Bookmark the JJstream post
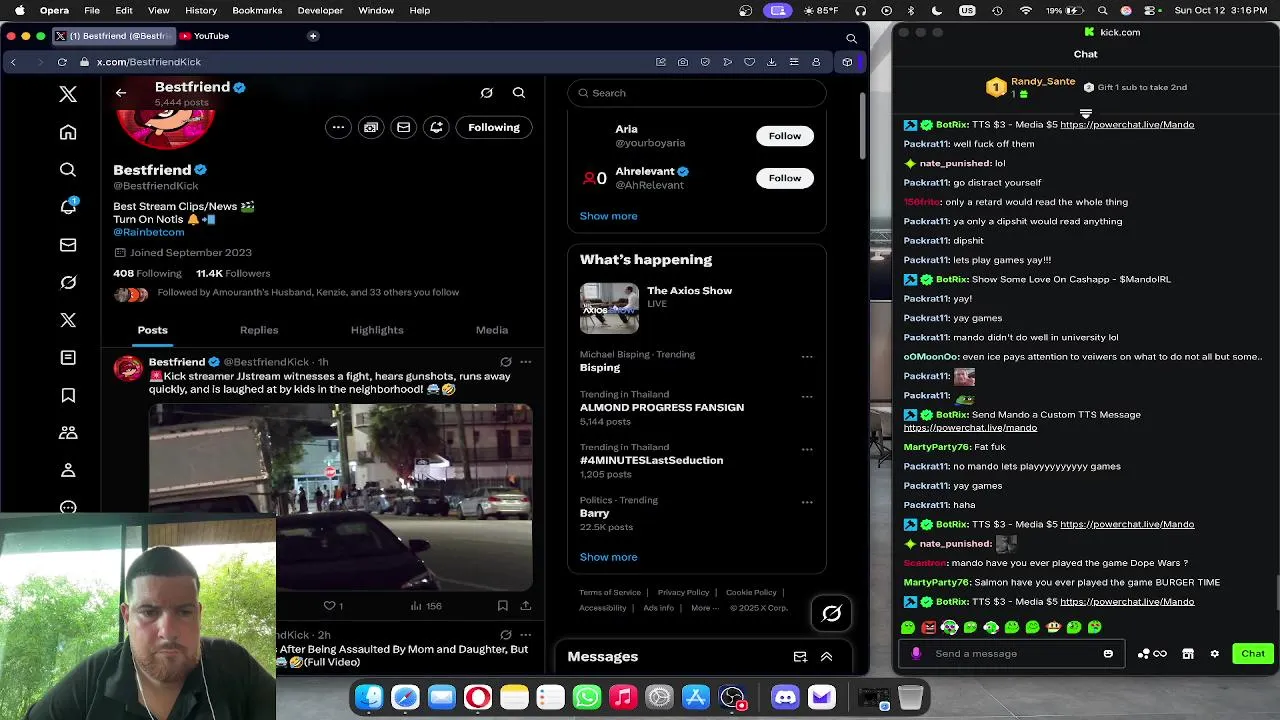The height and width of the screenshot is (720, 1280). tap(502, 605)
